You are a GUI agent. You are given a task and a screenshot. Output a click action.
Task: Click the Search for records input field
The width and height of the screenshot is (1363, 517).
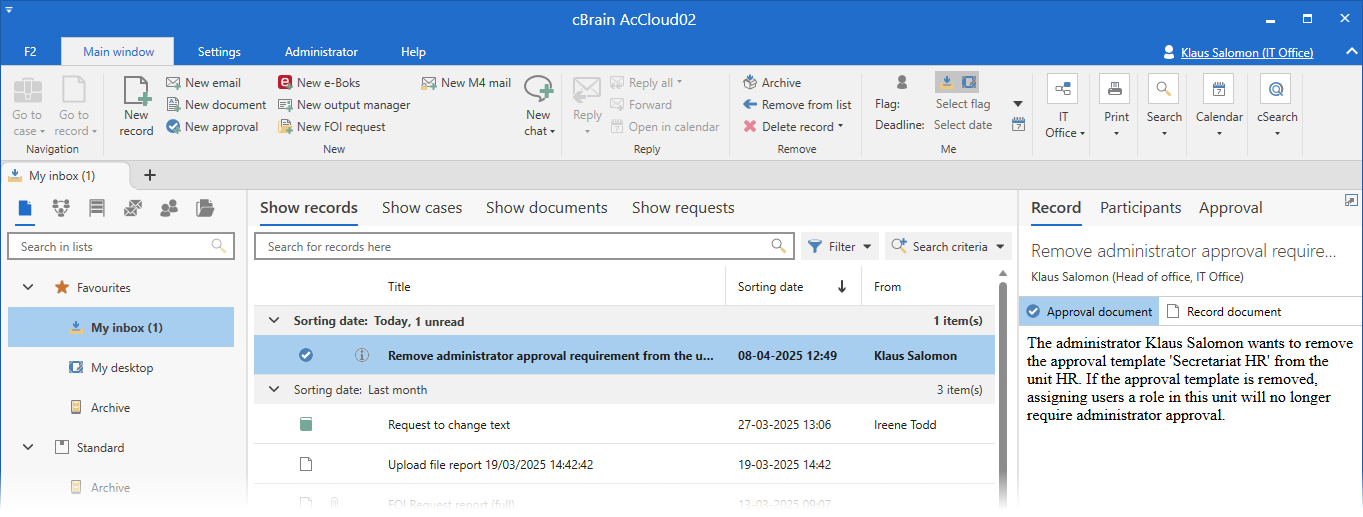[515, 247]
